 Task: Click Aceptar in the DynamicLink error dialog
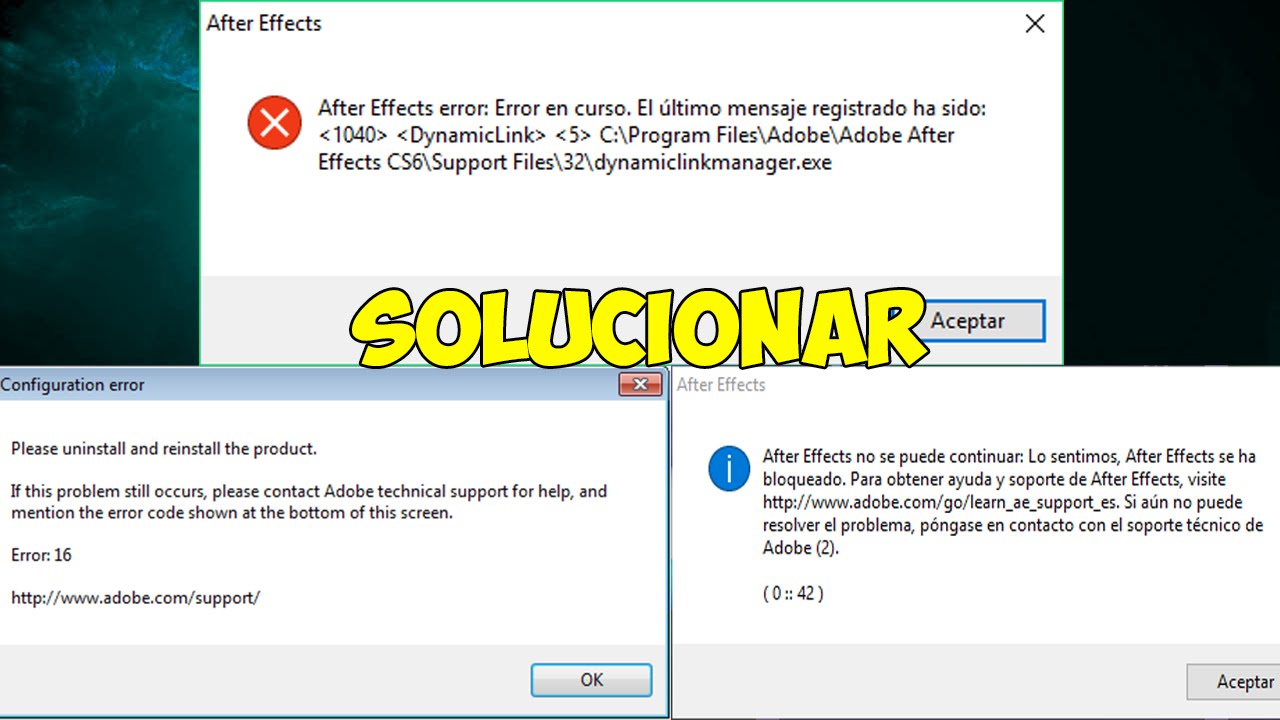[968, 321]
